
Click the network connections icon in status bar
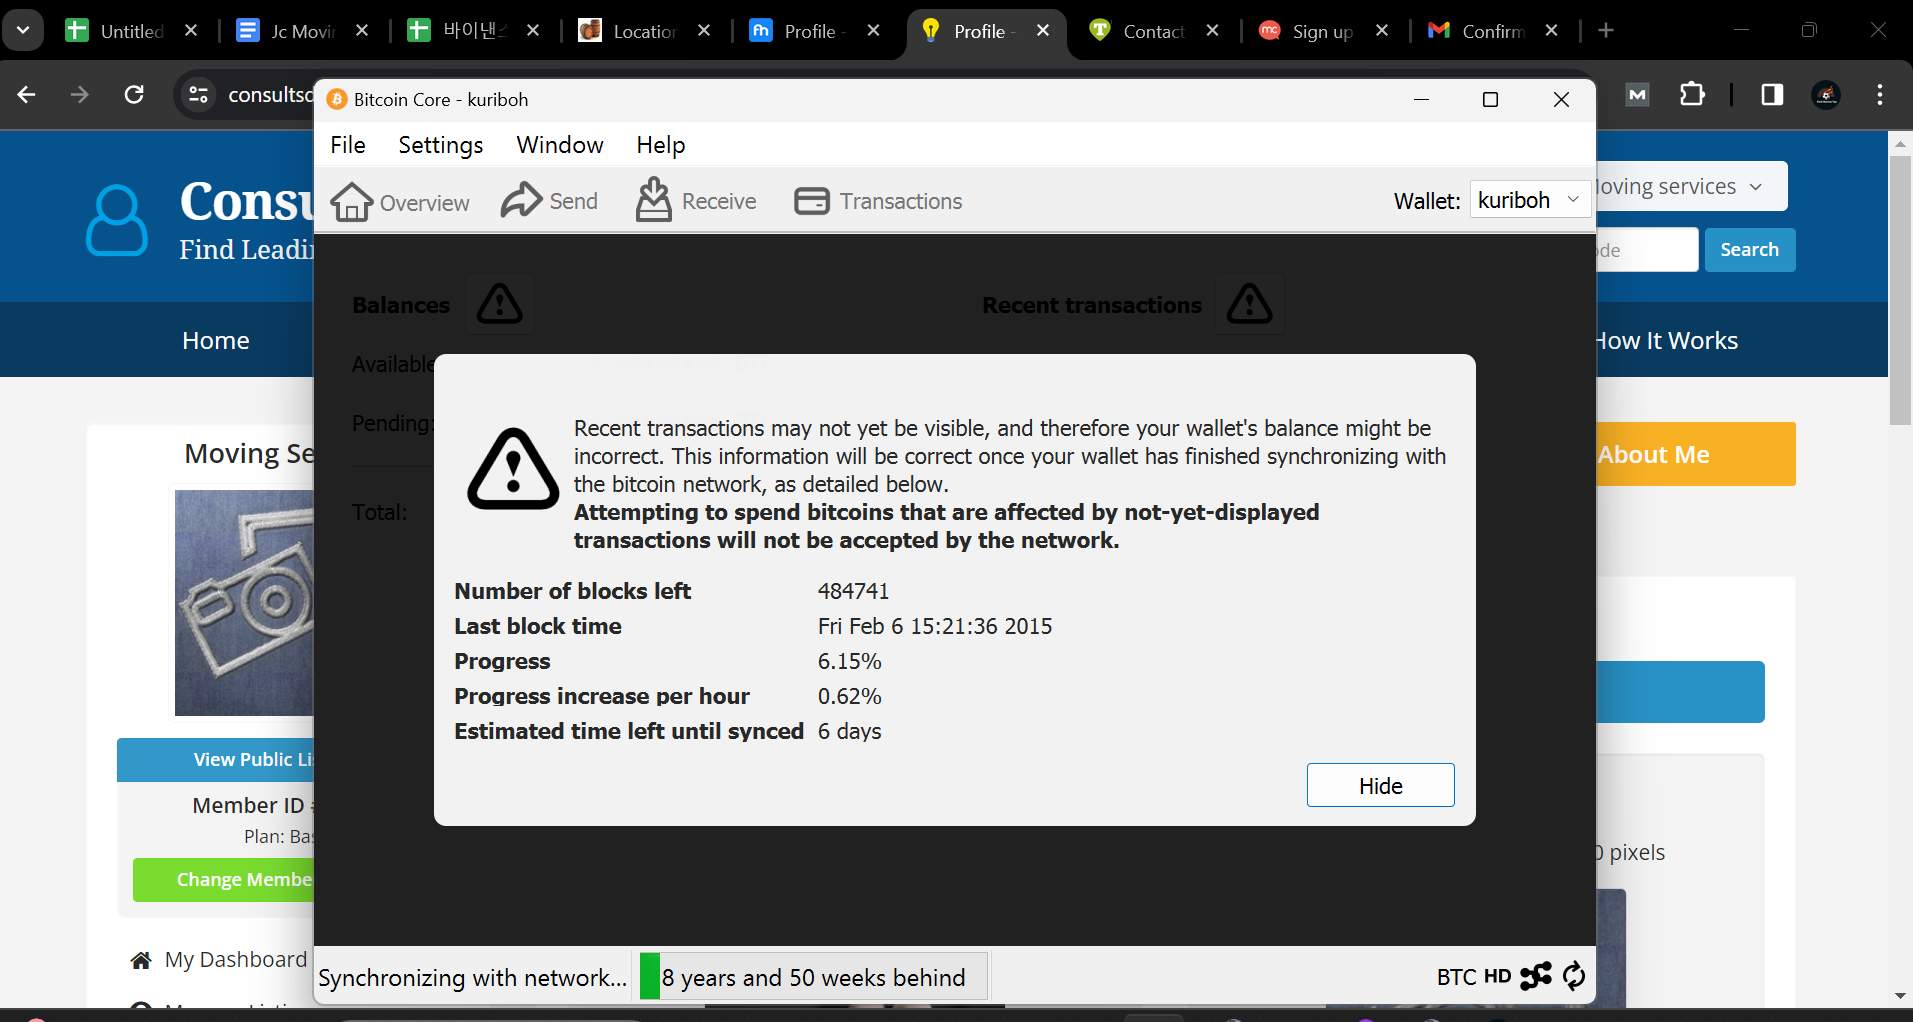click(x=1535, y=976)
